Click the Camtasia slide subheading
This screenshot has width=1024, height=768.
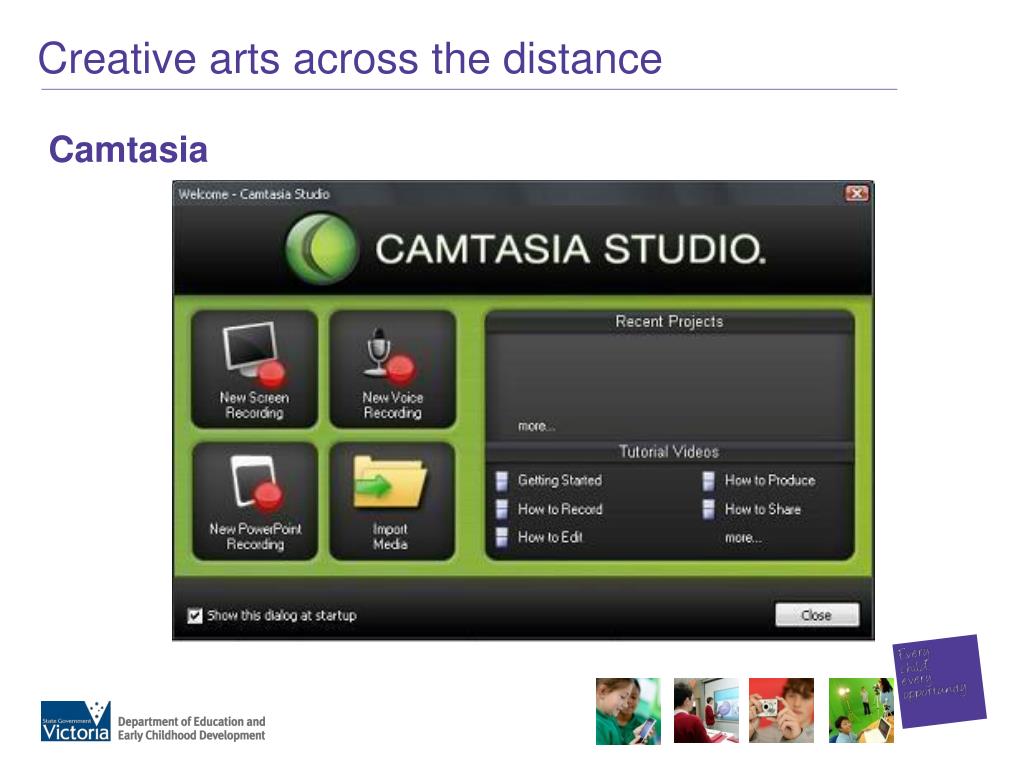point(128,150)
